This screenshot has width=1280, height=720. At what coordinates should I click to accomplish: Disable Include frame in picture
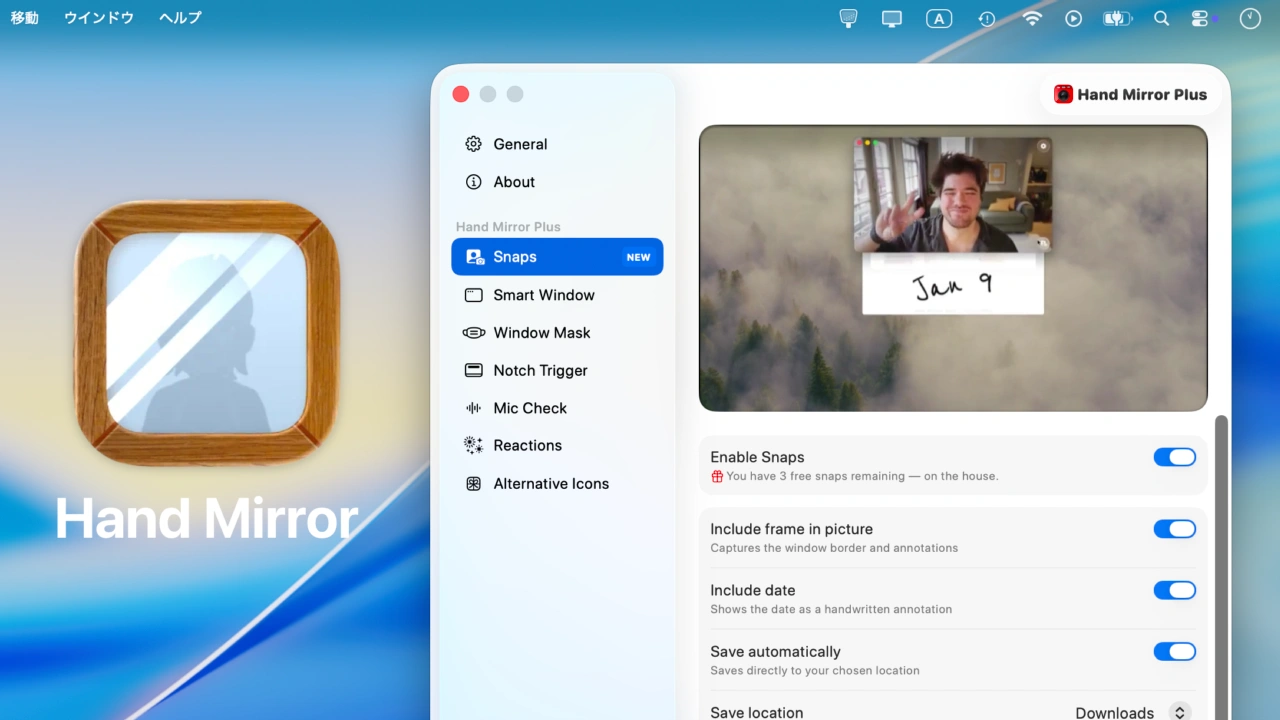click(x=1174, y=529)
